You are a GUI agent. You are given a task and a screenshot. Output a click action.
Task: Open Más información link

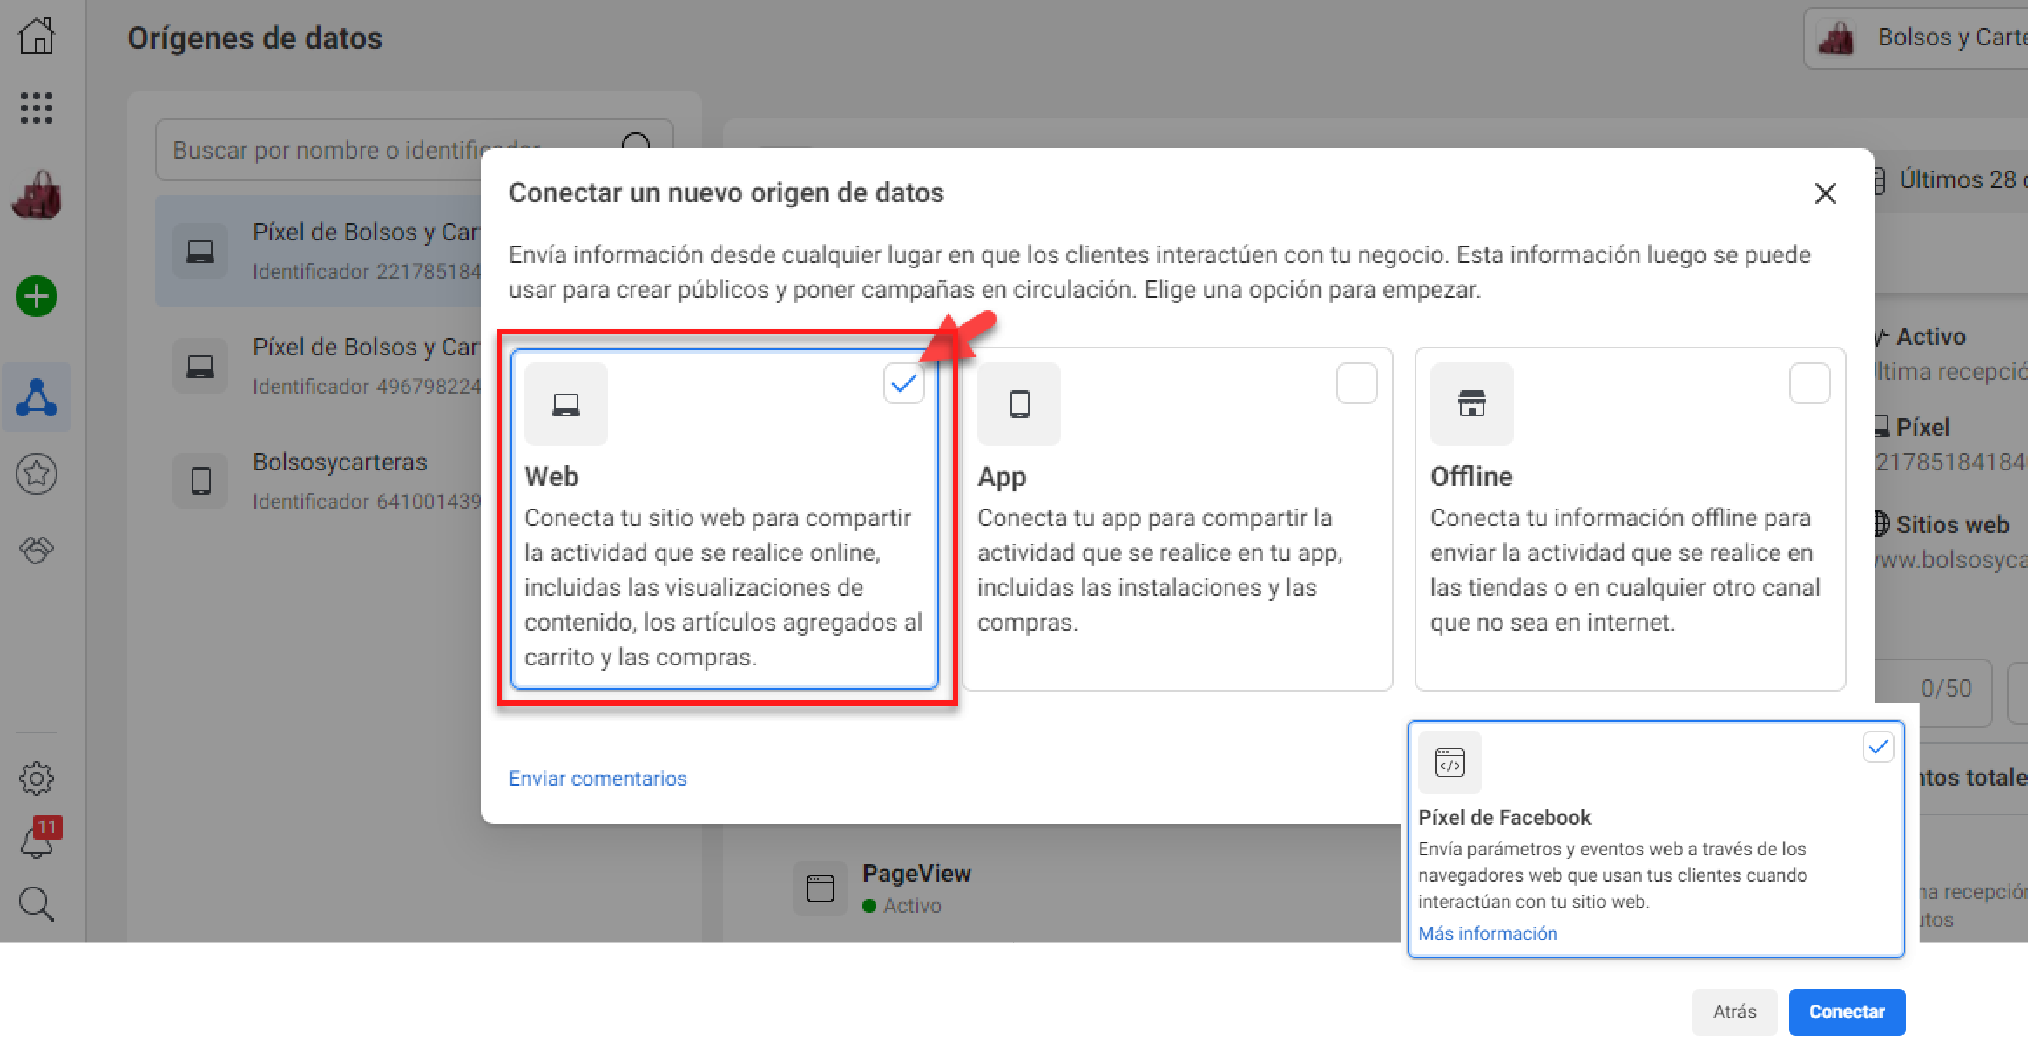(1488, 933)
